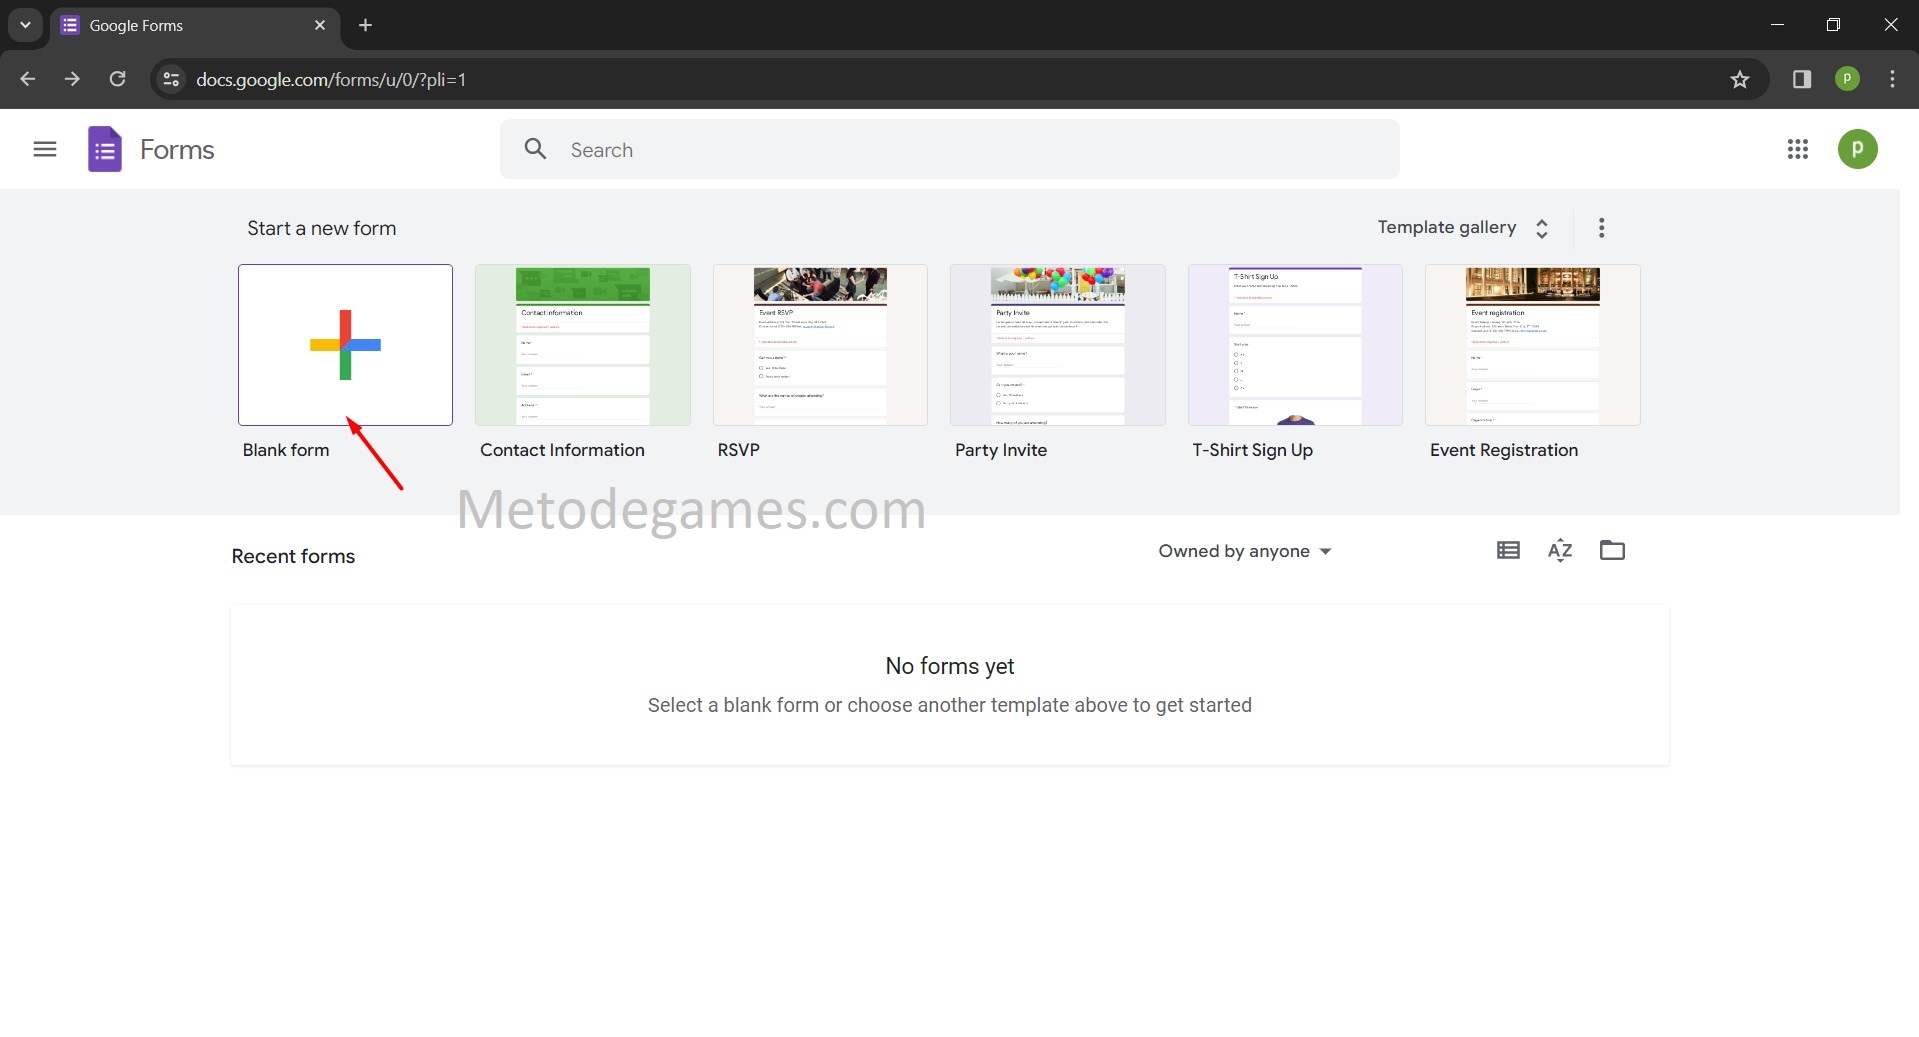Toggle the browser side panel
Screen dimensions: 1919x1037
pos(1802,79)
